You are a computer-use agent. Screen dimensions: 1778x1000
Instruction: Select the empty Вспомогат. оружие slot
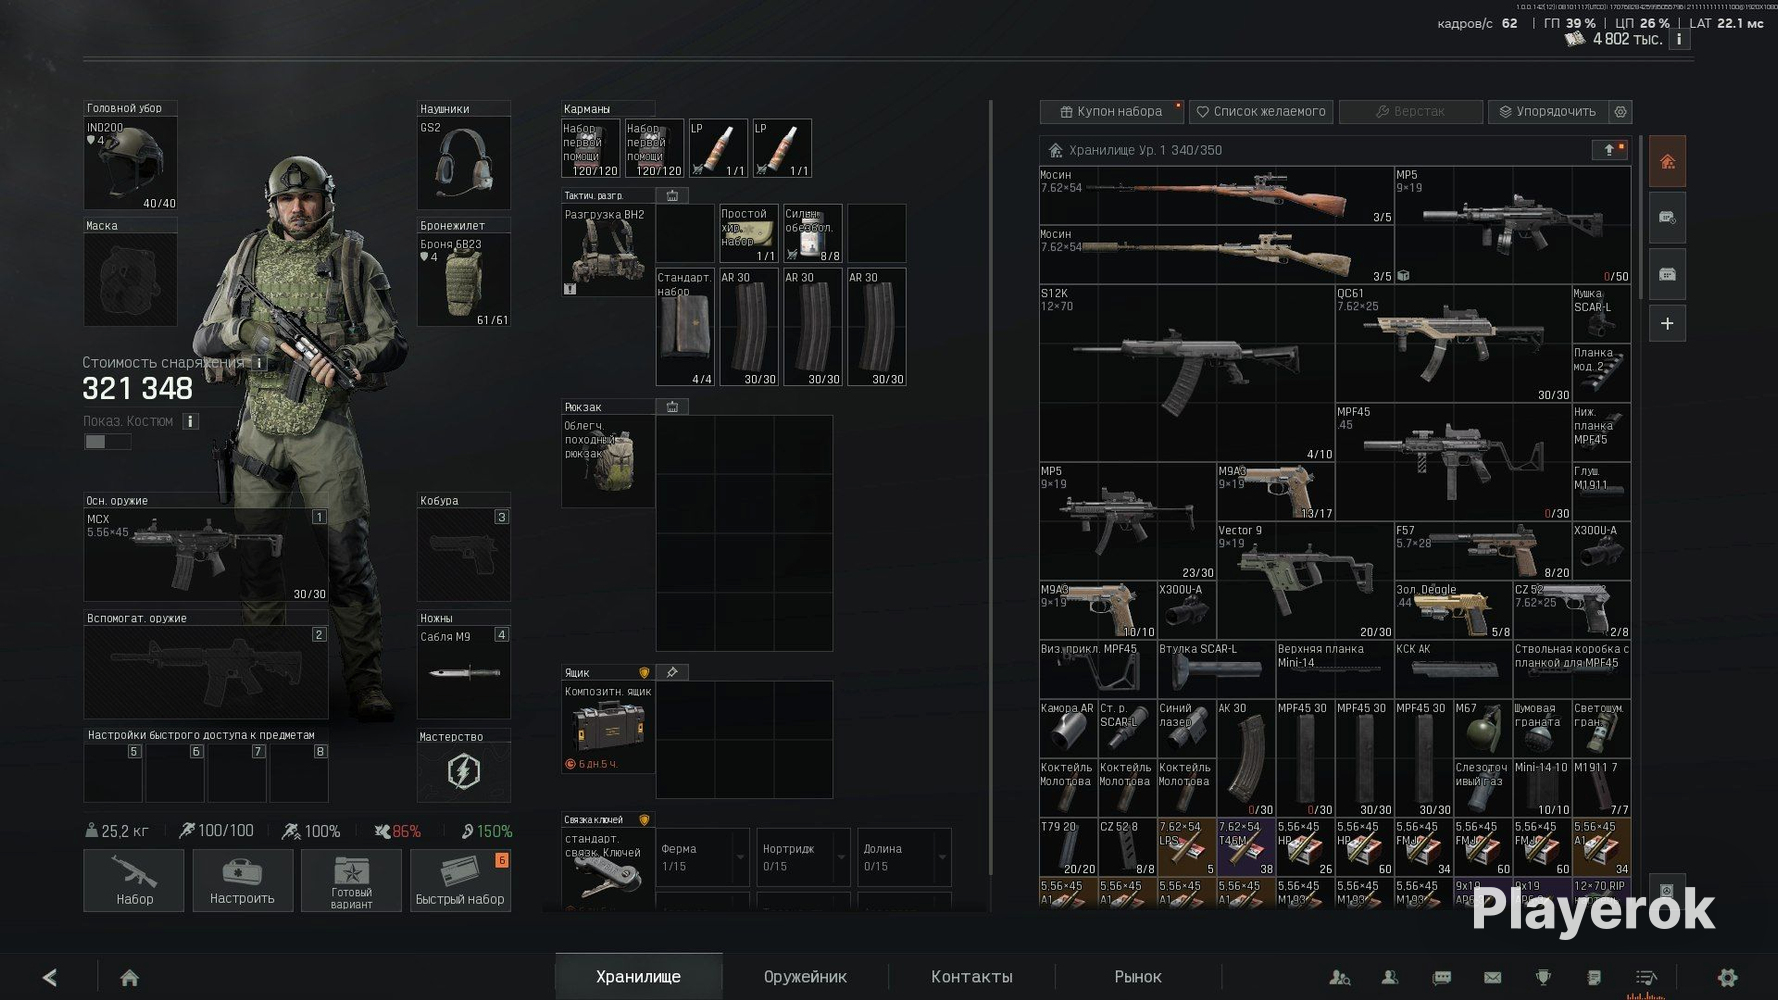[206, 673]
